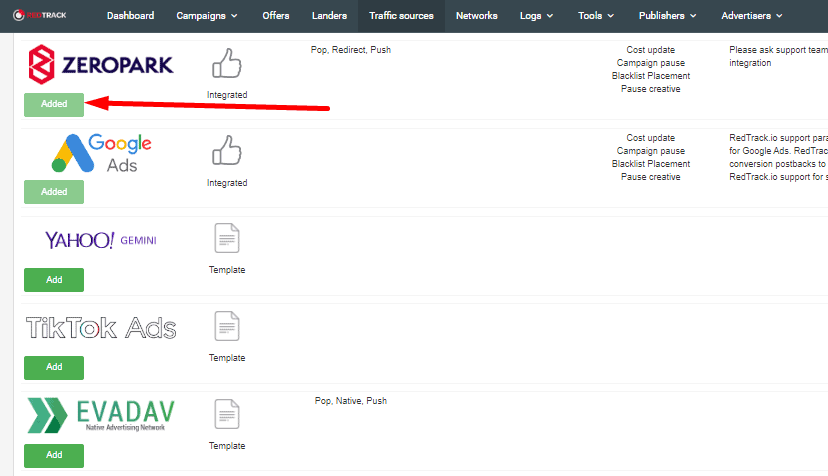The height and width of the screenshot is (476, 828).
Task: Click Zeropark's Integrated thumbs-up icon
Action: point(227,66)
